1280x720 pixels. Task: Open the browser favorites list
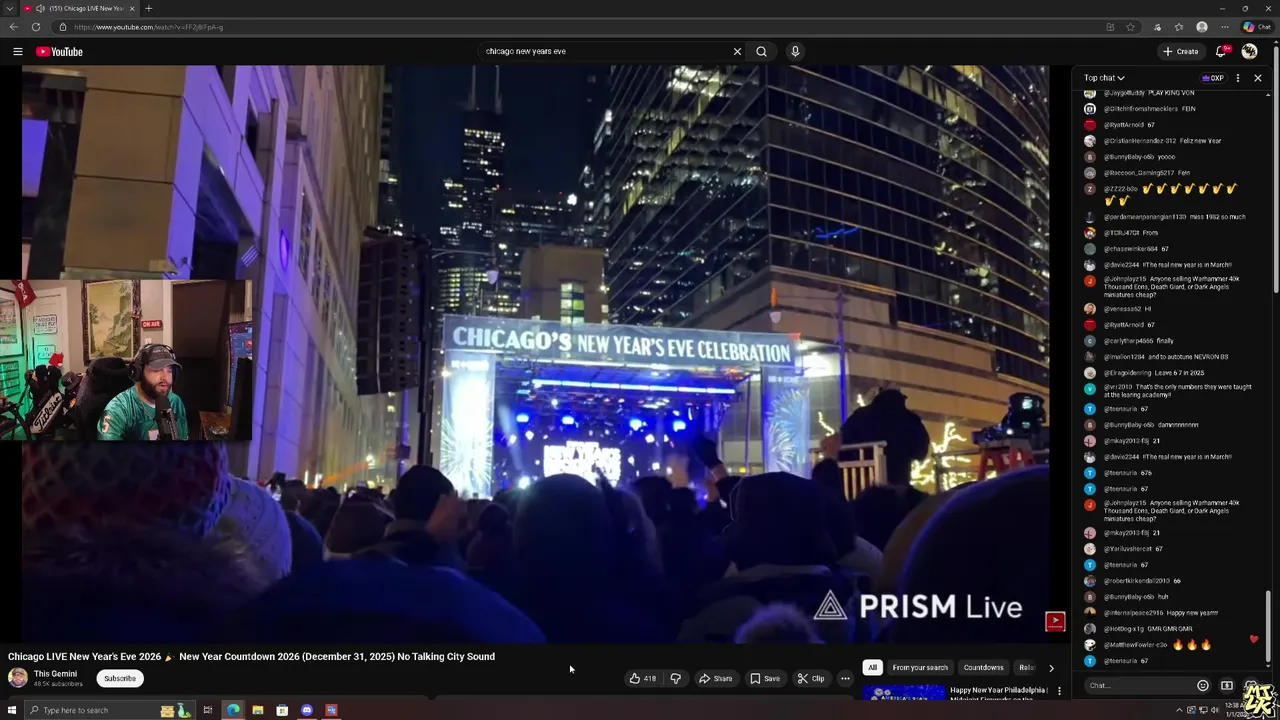pyautogui.click(x=1178, y=27)
